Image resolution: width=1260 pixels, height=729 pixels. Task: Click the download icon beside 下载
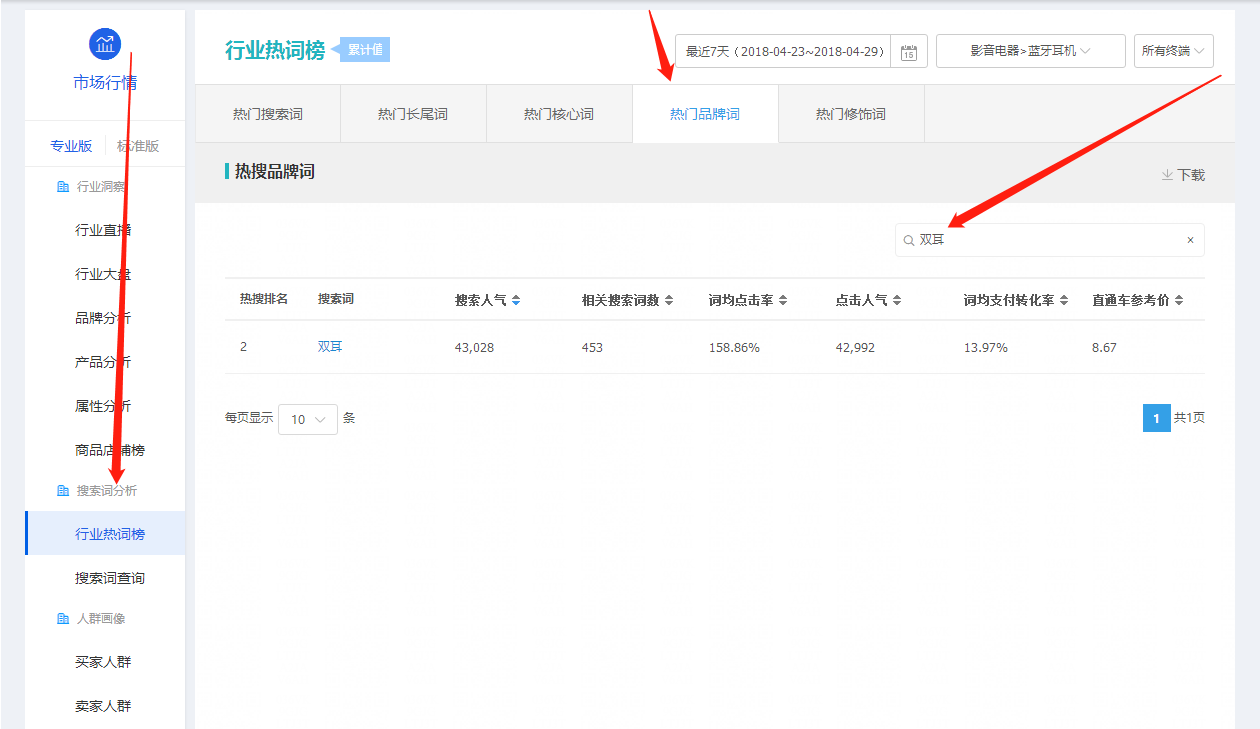(1166, 175)
